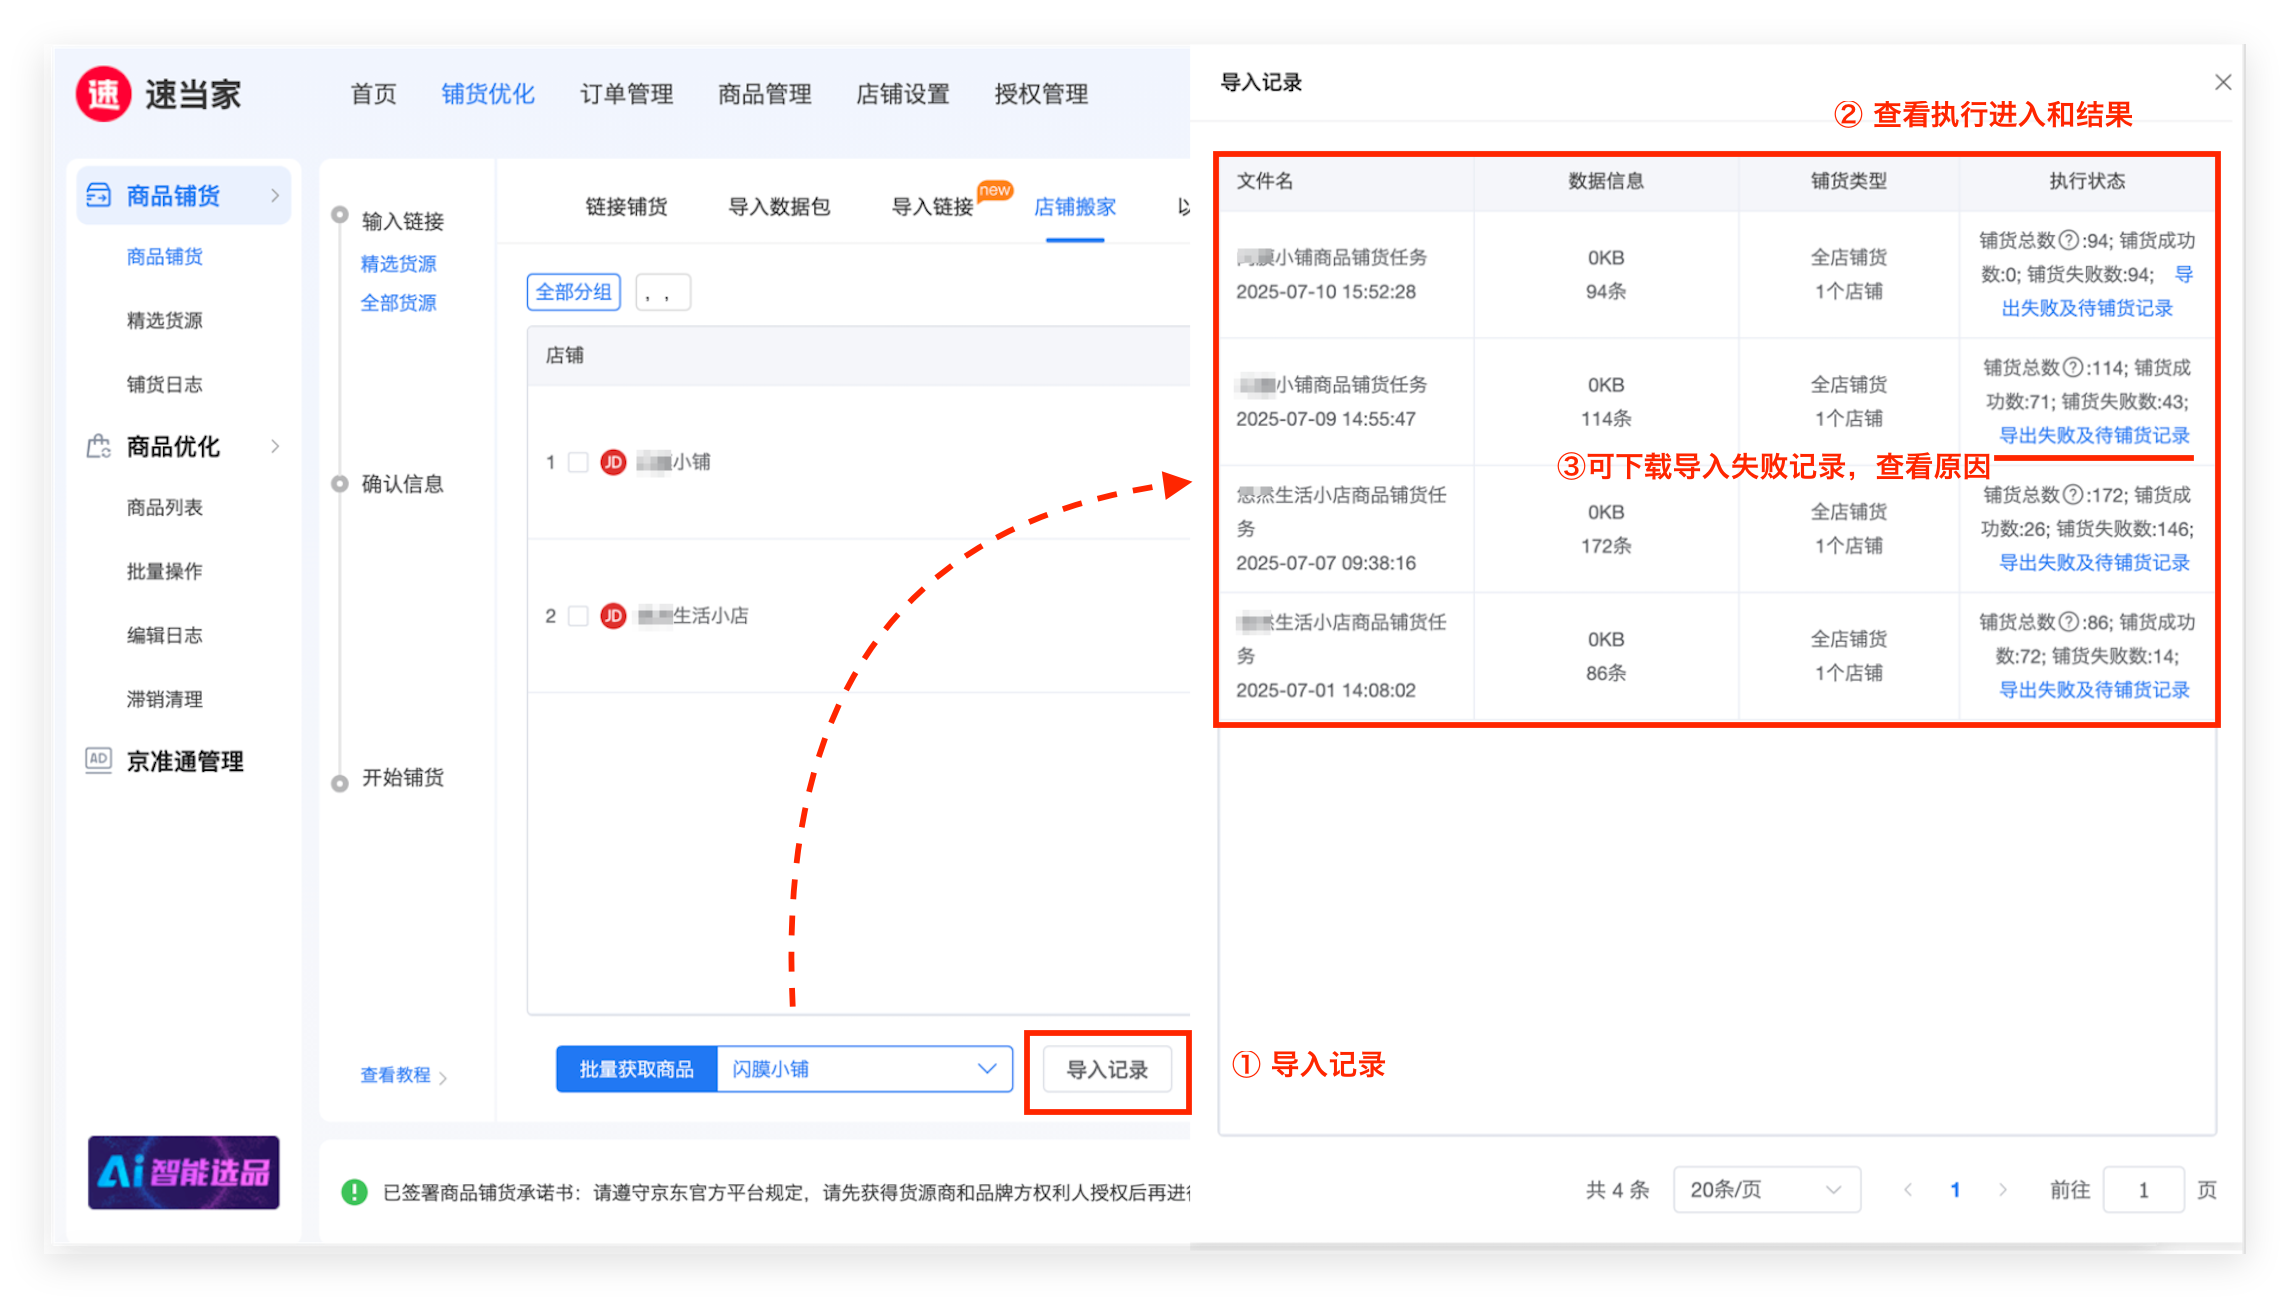Open the 20条/页 page size dropdown
The image size is (2290, 1298).
click(1766, 1190)
